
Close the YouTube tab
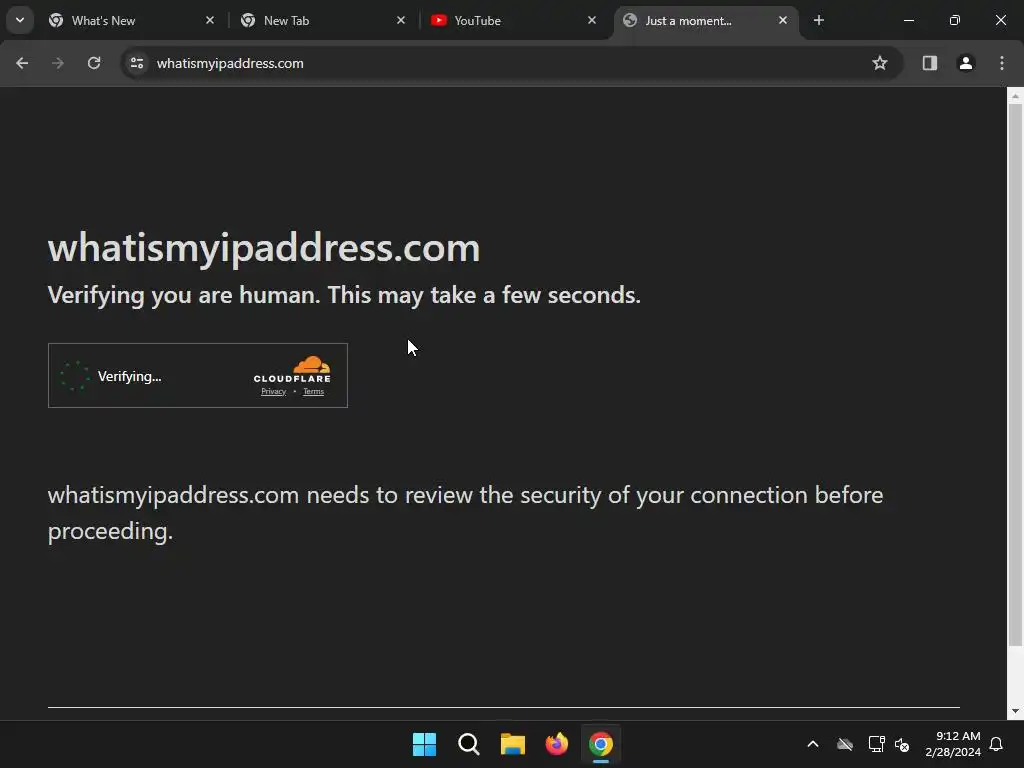click(x=592, y=20)
